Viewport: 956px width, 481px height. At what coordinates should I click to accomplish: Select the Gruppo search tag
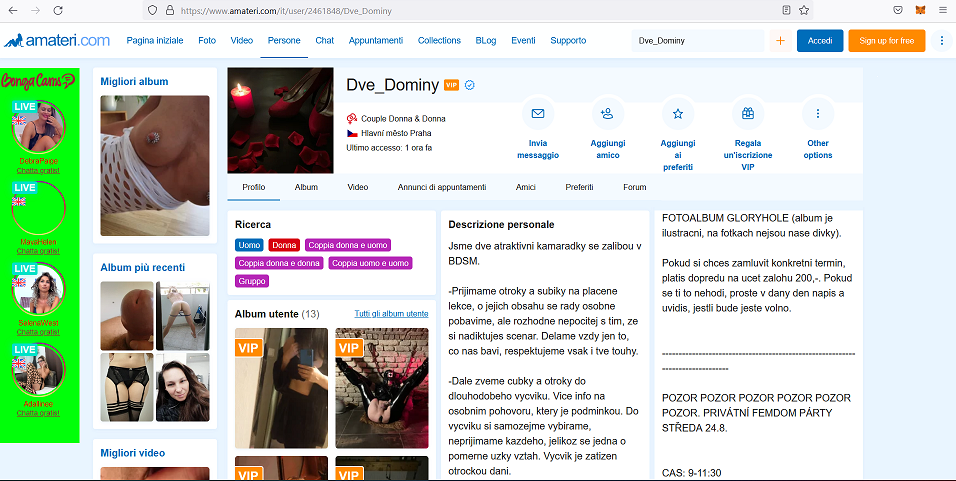point(252,281)
